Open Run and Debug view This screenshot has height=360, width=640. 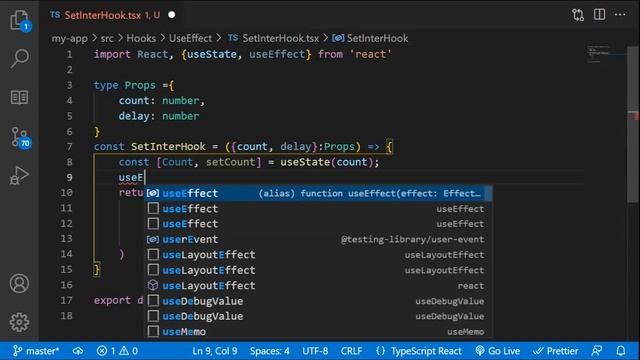pyautogui.click(x=19, y=176)
